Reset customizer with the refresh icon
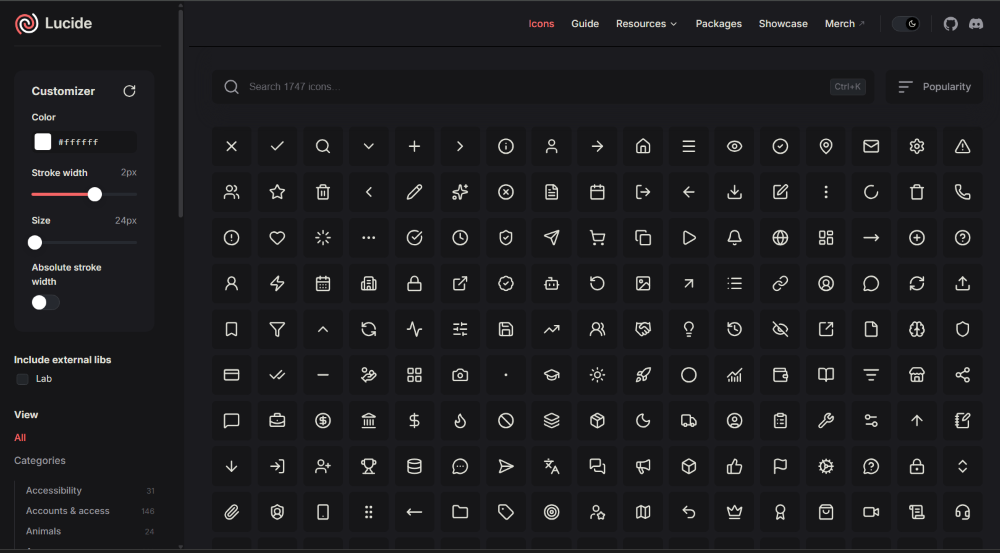The image size is (1000, 553). (129, 91)
